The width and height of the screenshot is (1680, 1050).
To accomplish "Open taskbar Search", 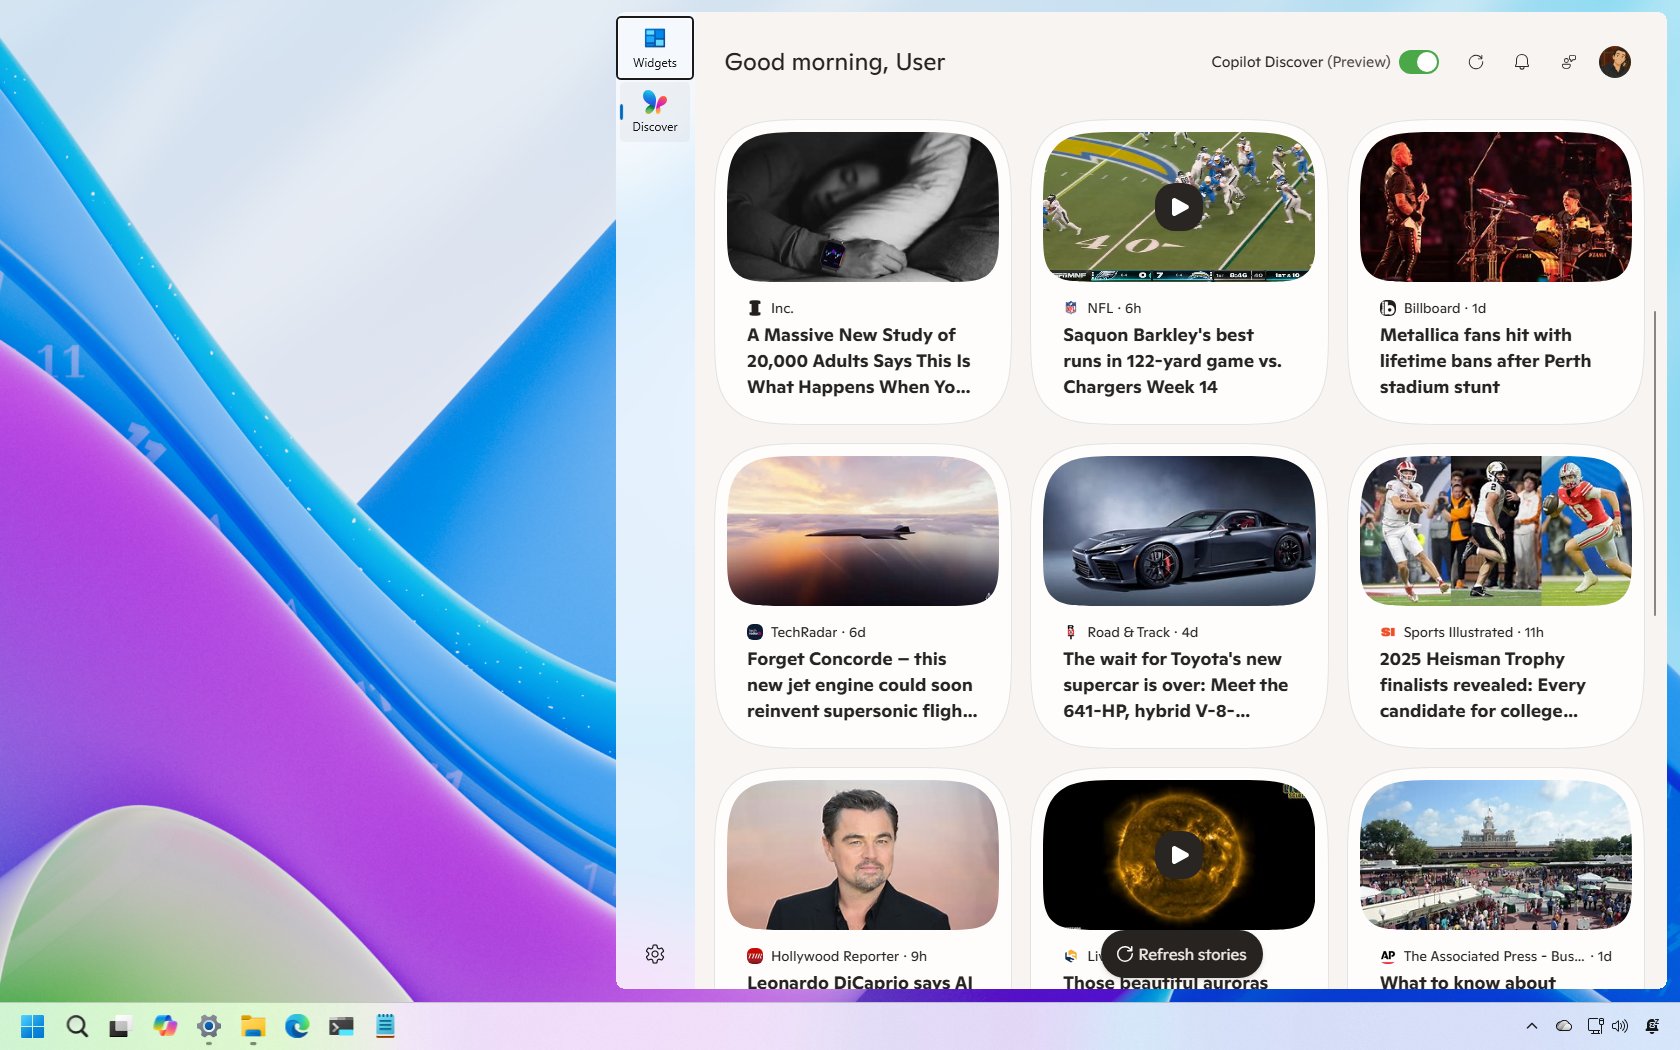I will pyautogui.click(x=77, y=1026).
